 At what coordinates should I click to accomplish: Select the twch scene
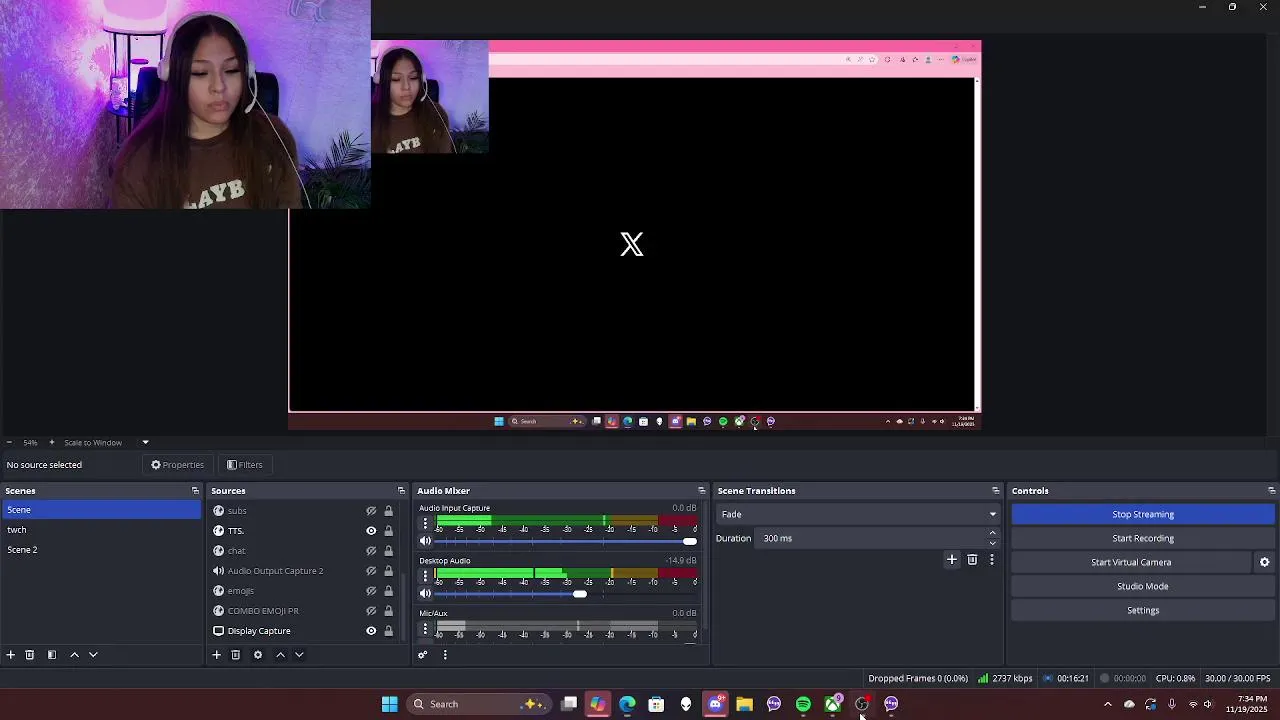(100, 530)
